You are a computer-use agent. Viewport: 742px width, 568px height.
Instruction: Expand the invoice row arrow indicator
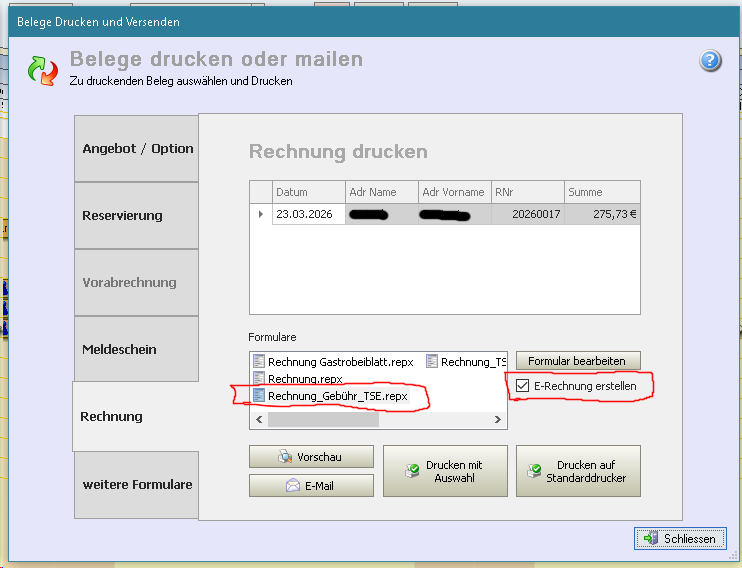(x=261, y=214)
